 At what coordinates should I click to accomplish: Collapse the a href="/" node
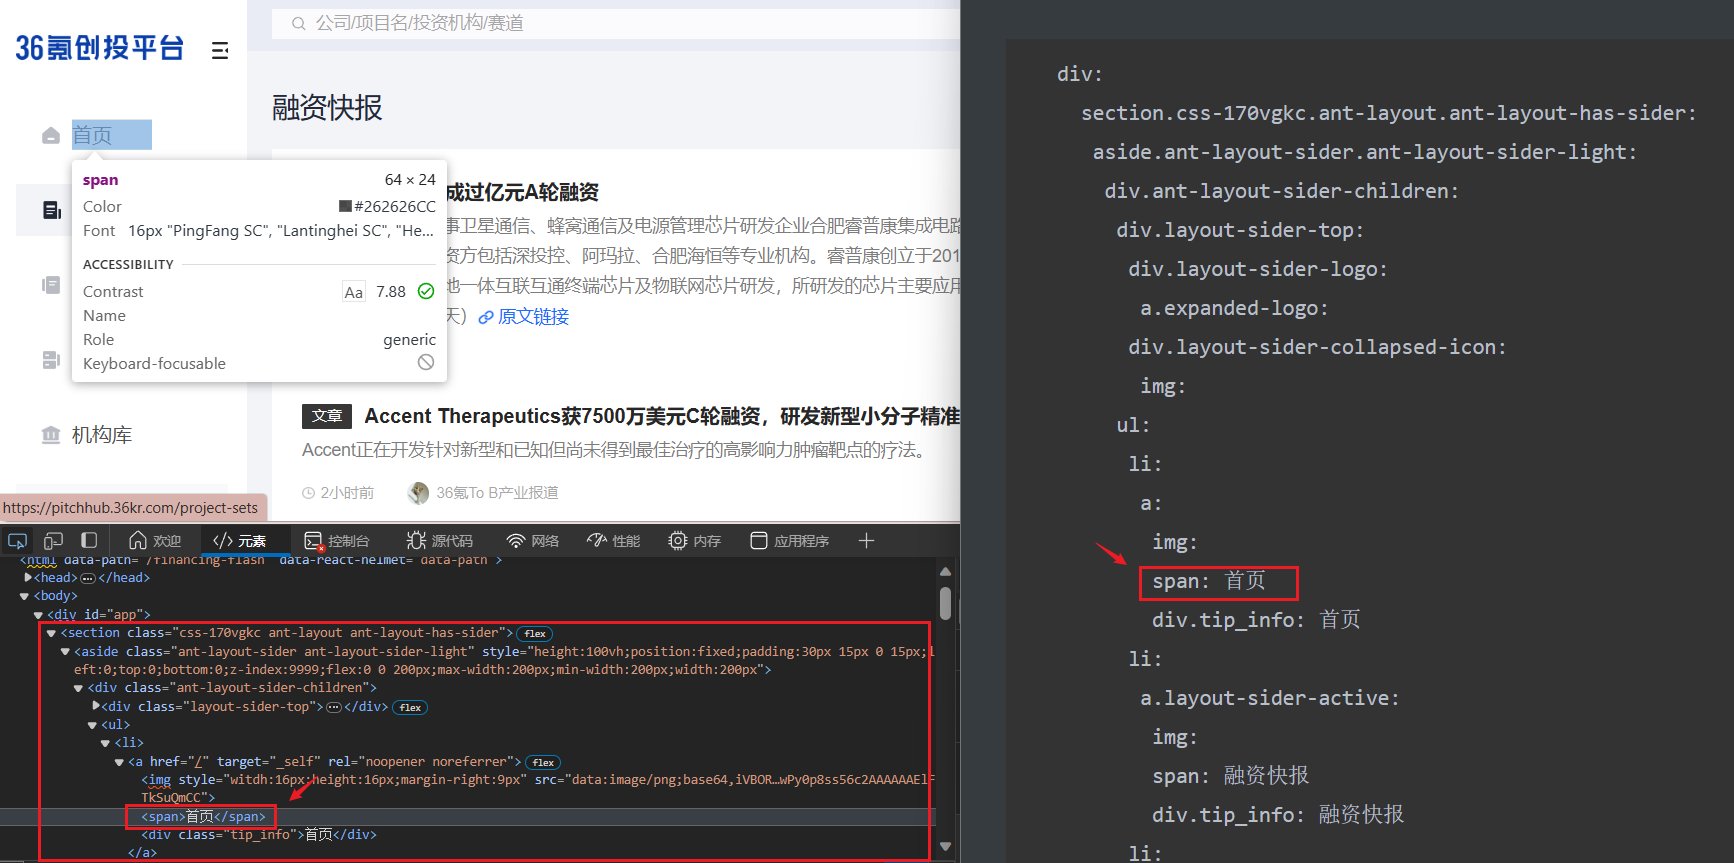tap(119, 762)
